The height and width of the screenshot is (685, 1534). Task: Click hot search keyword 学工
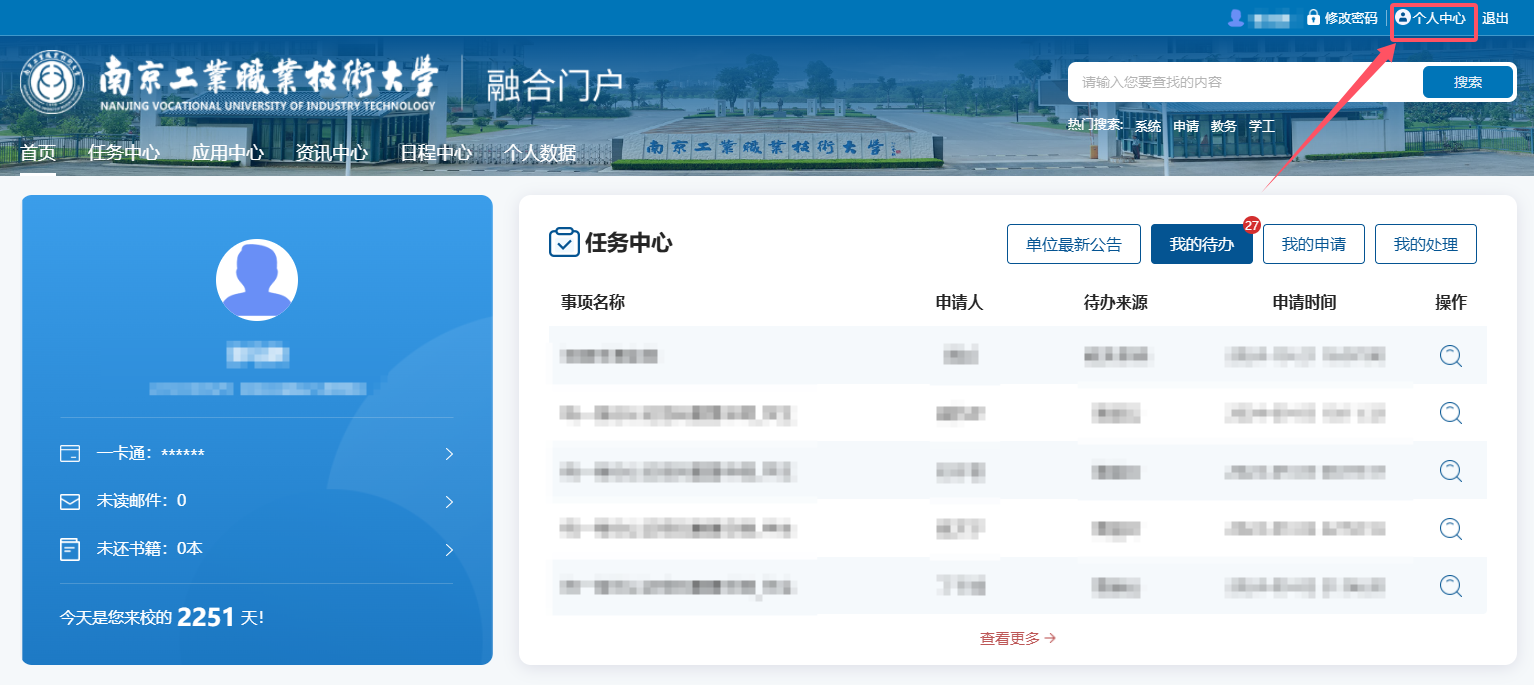point(1262,126)
